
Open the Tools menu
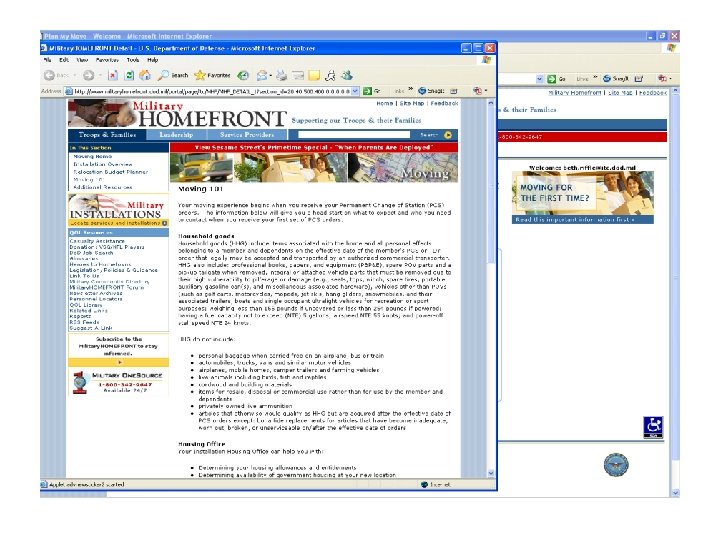[133, 60]
